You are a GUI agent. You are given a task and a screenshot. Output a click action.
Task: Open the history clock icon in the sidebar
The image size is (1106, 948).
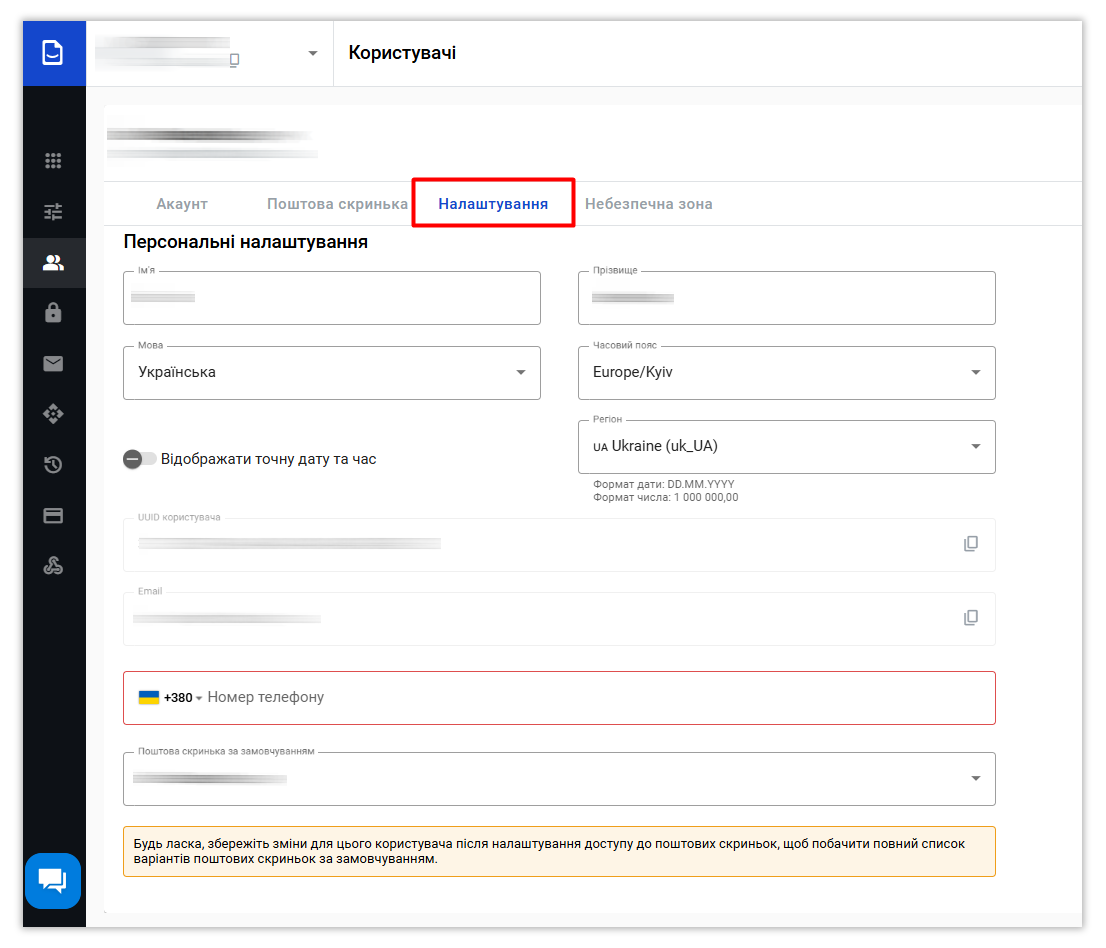(x=54, y=464)
